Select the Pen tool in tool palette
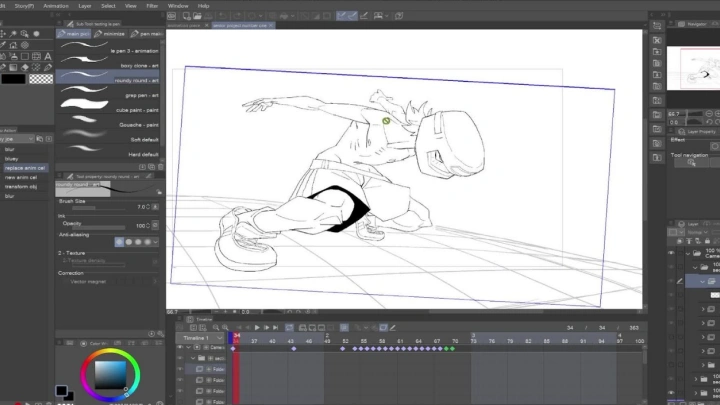The image size is (720, 405). [x=48, y=68]
